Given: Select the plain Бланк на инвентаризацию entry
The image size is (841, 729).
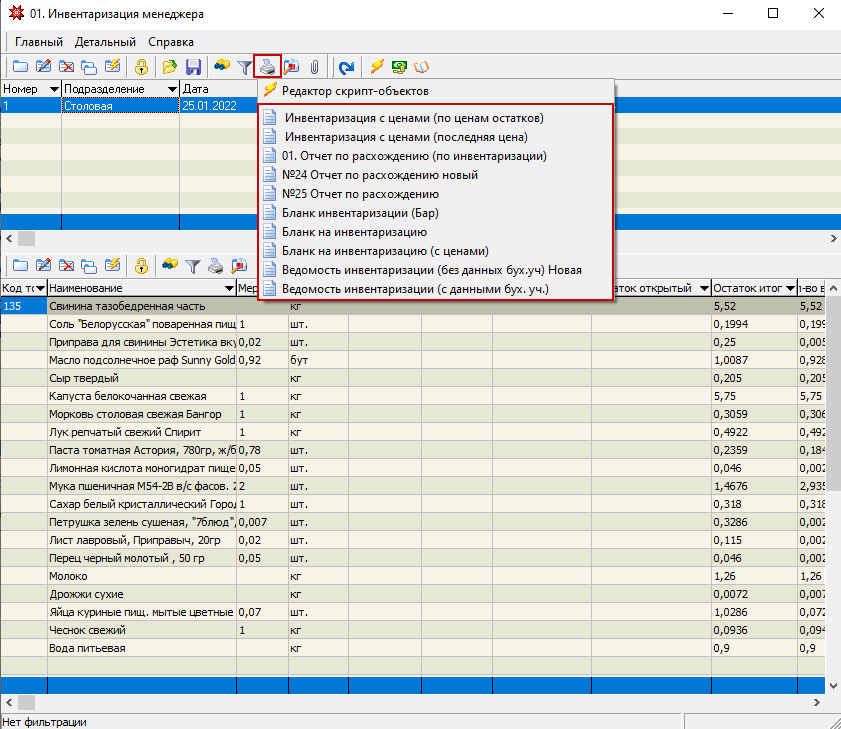Looking at the screenshot, I should click(x=436, y=232).
